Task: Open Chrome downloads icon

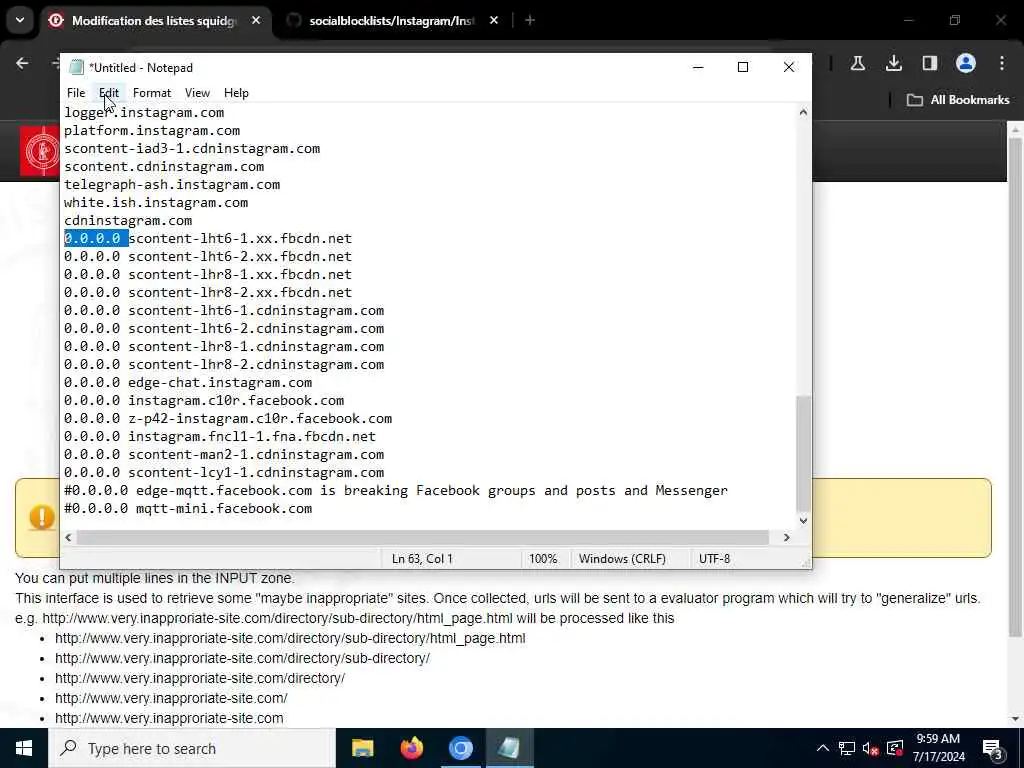Action: coord(893,63)
